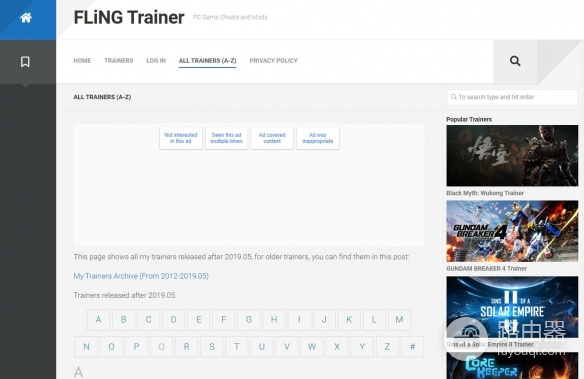Jump to letter F trainers
This screenshot has height=379, width=584.
pyautogui.click(x=224, y=319)
